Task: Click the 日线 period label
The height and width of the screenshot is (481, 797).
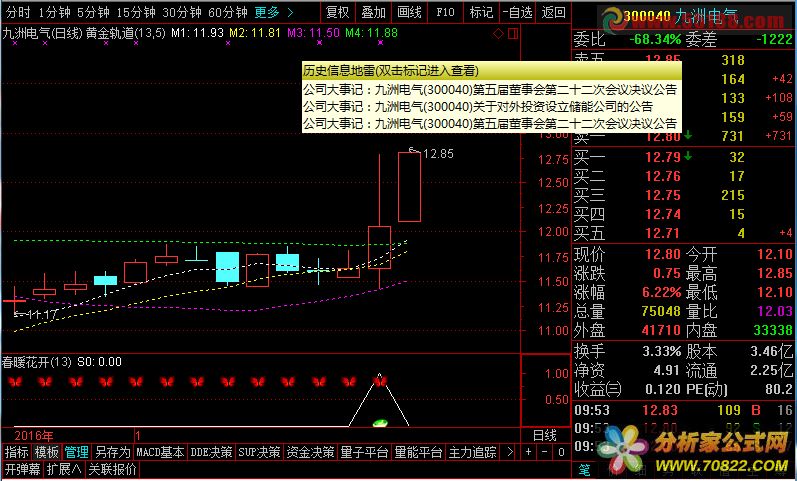Action: 544,435
